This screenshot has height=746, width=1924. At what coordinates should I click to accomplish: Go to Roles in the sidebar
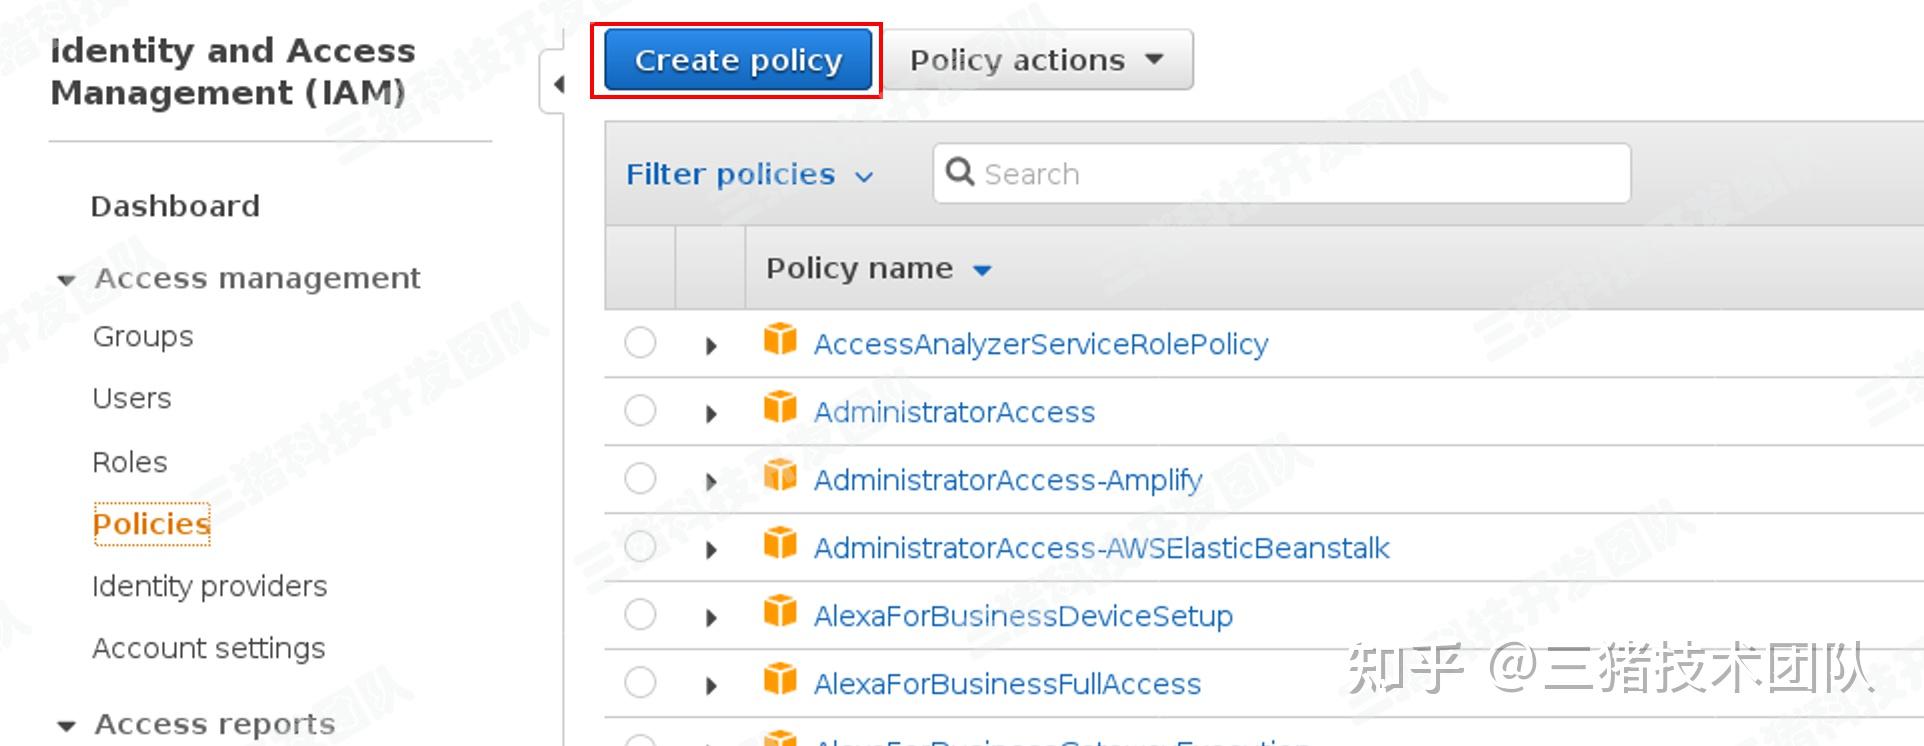click(x=130, y=462)
